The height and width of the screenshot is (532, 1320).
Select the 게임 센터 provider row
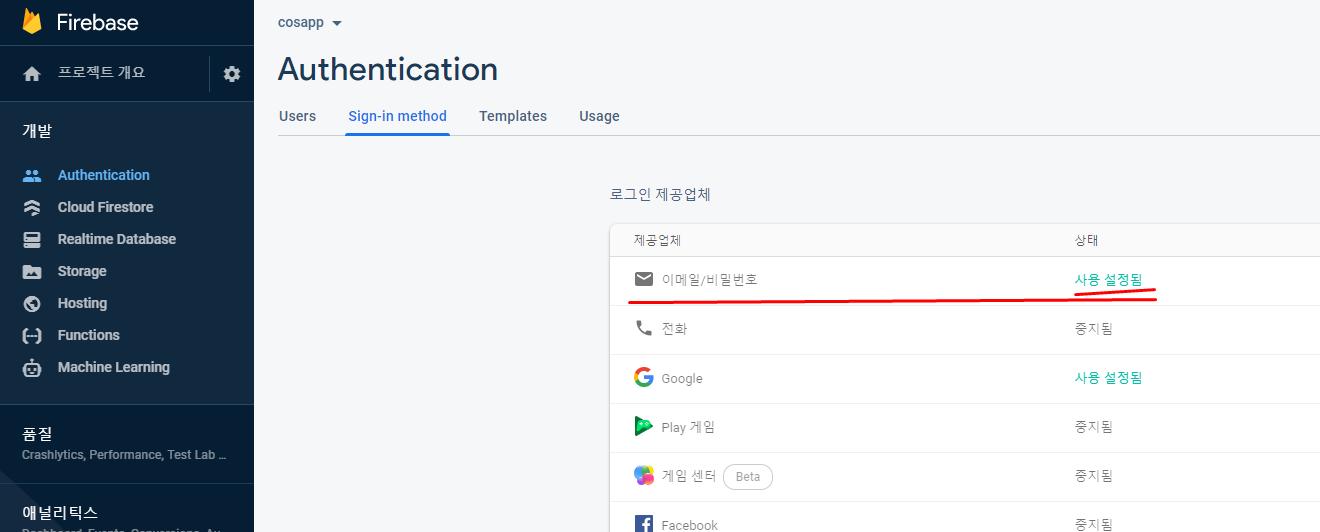pos(964,476)
